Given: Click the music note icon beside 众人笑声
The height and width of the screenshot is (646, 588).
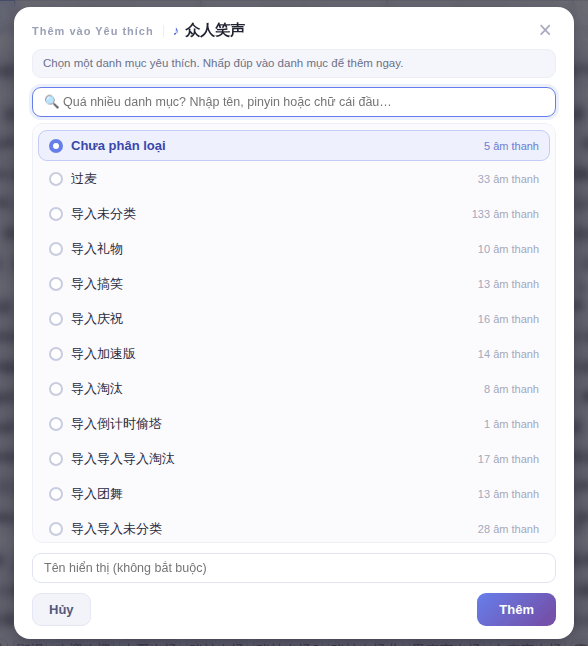Looking at the screenshot, I should click(x=176, y=31).
